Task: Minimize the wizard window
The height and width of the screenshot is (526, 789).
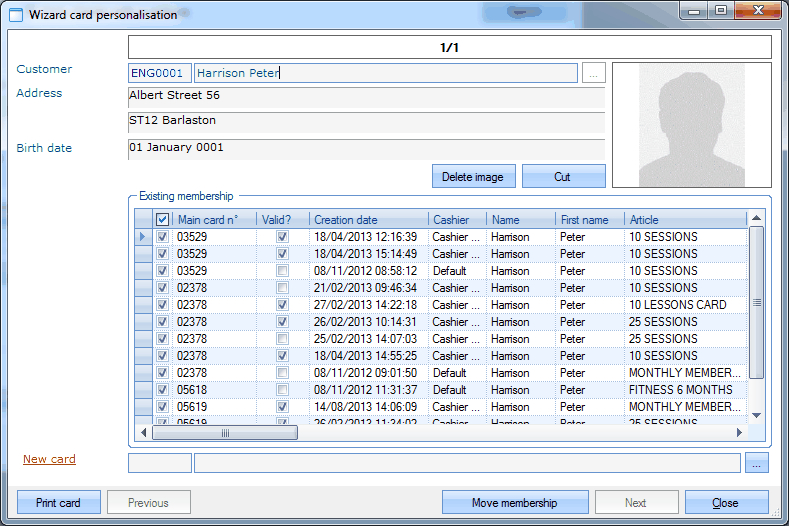Action: pos(694,11)
